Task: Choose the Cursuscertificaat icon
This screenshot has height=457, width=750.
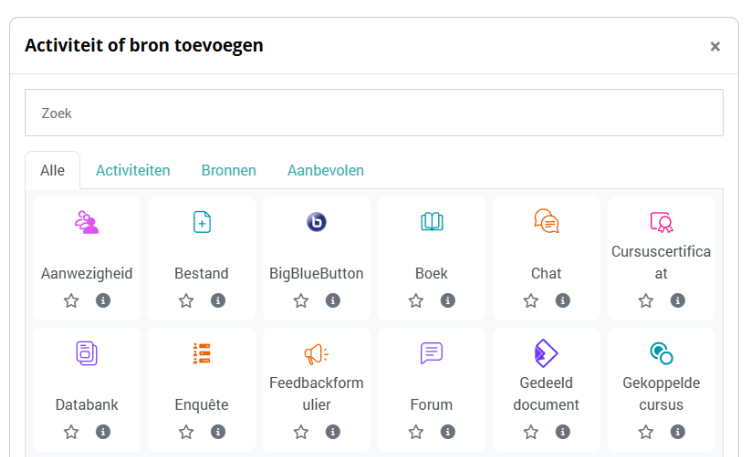Action: coord(661,222)
